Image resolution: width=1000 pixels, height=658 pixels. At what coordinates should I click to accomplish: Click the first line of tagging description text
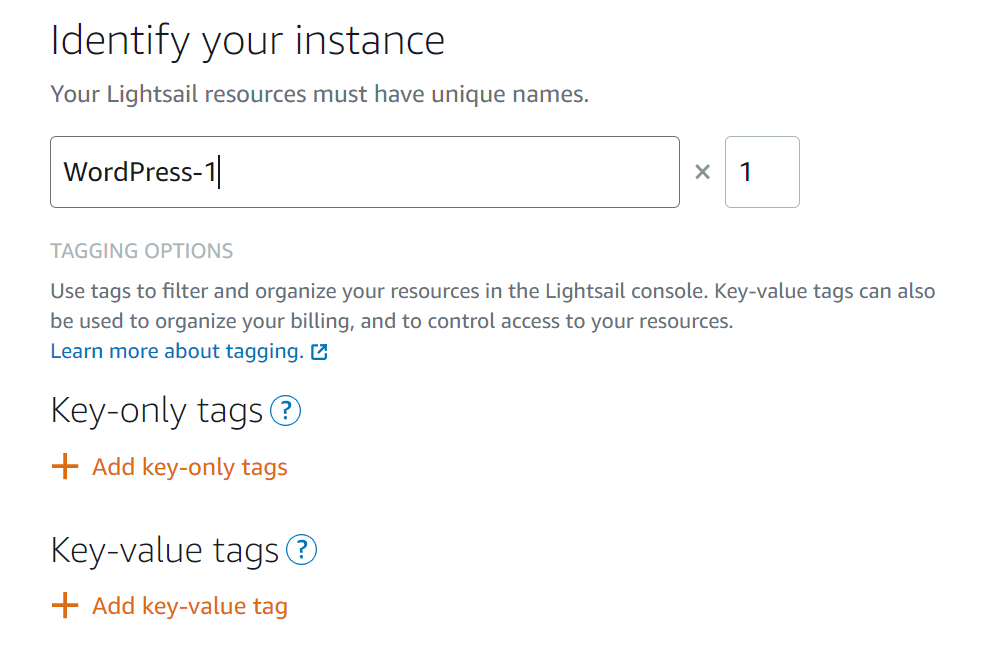click(x=493, y=291)
